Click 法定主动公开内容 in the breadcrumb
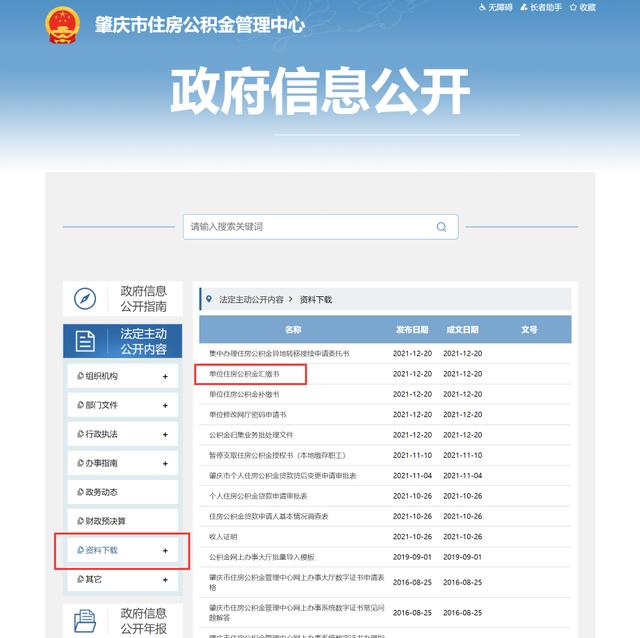 pos(251,300)
